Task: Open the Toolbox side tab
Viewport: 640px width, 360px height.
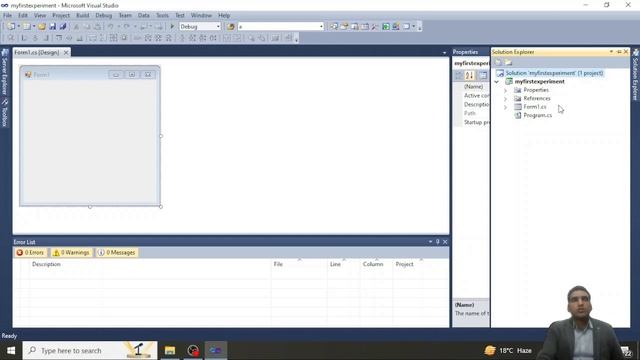Action: [4, 113]
